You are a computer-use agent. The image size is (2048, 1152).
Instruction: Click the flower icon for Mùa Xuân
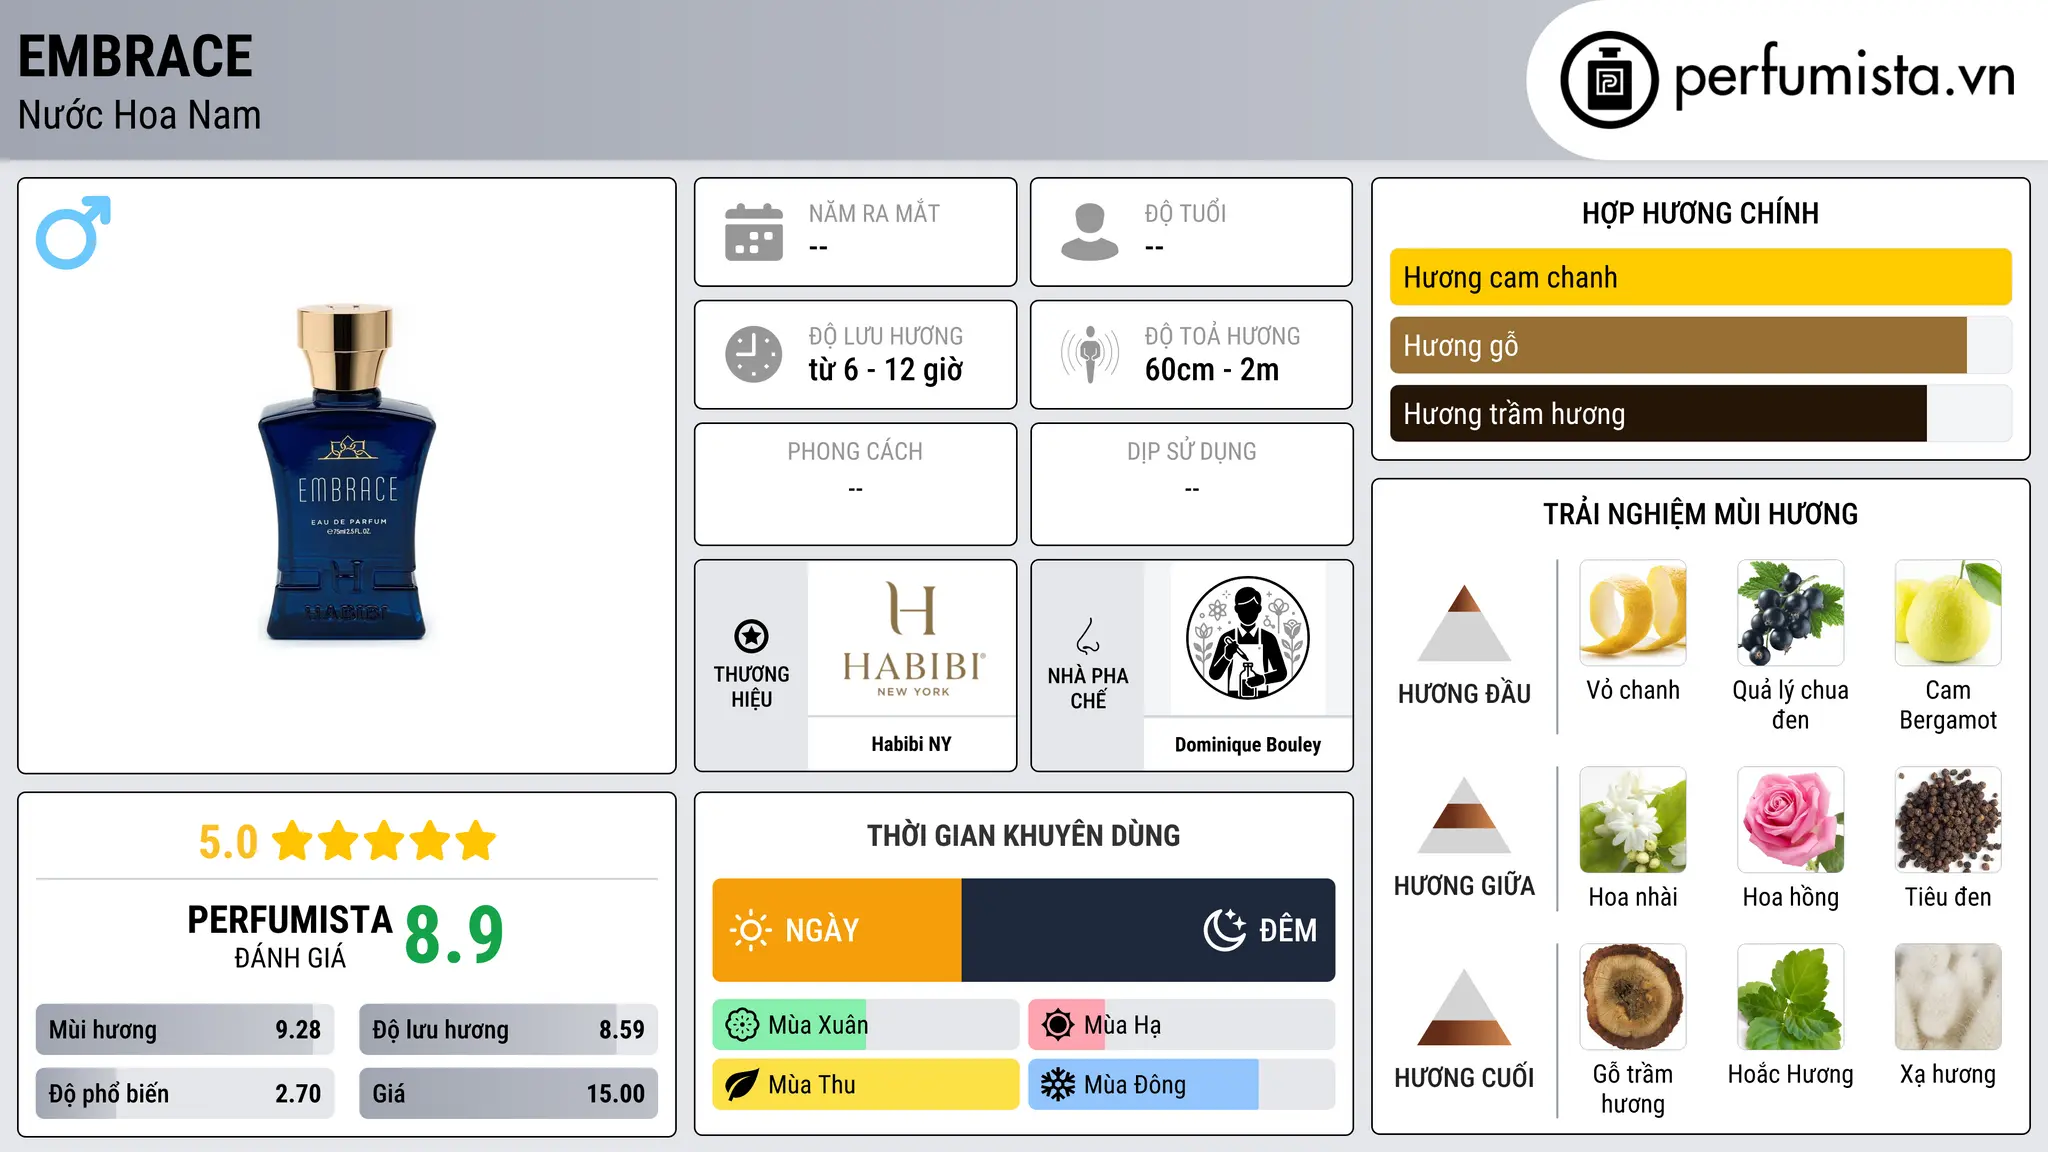742,1025
